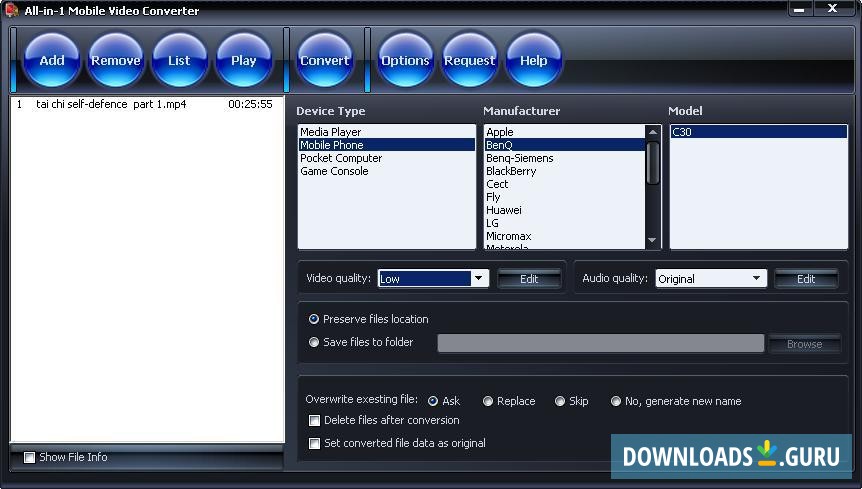Enable the Show File Info checkbox
The width and height of the screenshot is (862, 489).
(x=30, y=457)
